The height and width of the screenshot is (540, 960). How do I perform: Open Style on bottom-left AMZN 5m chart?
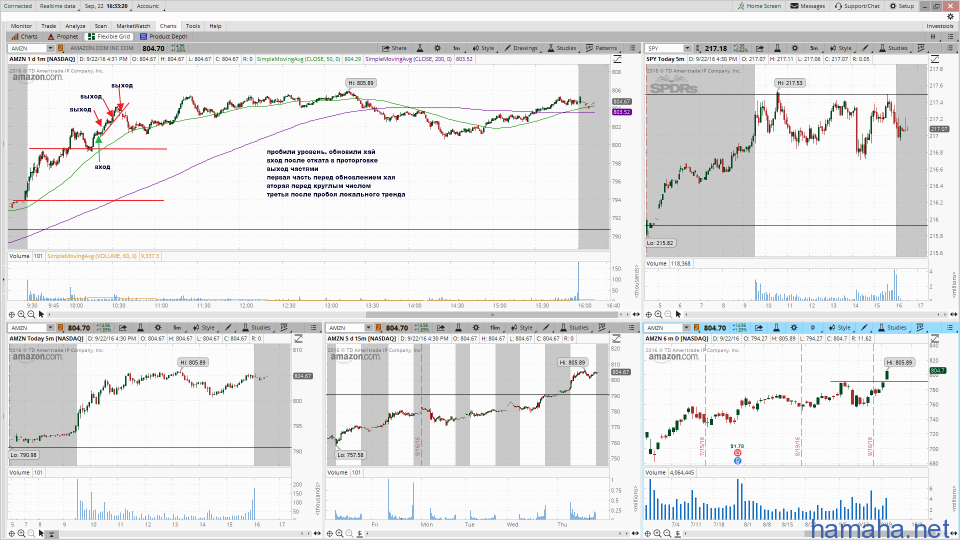coord(204,328)
